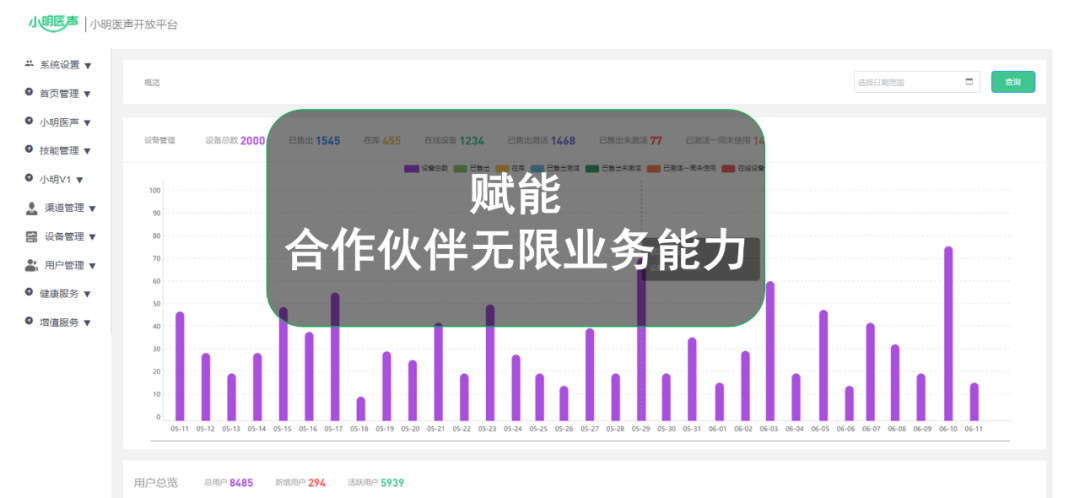This screenshot has width=1080, height=498.
Task: Expand the 健康服务 menu arrow
Action: (87, 295)
